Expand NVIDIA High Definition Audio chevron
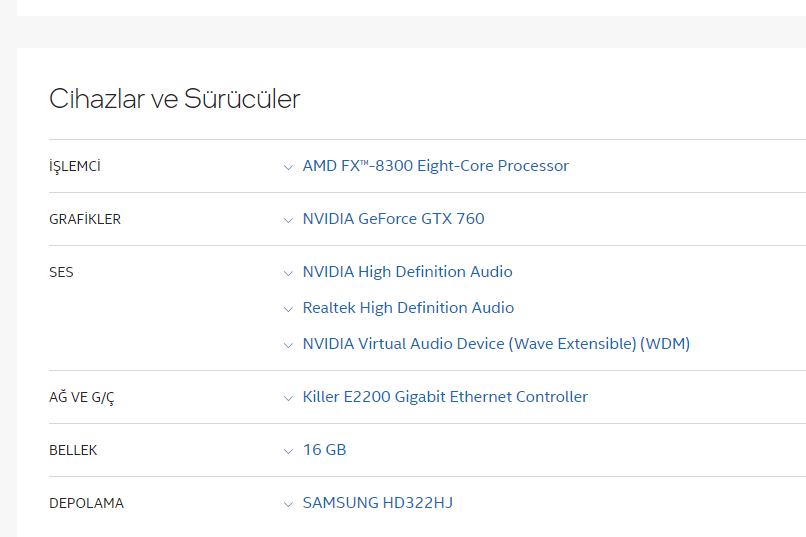 pos(288,273)
